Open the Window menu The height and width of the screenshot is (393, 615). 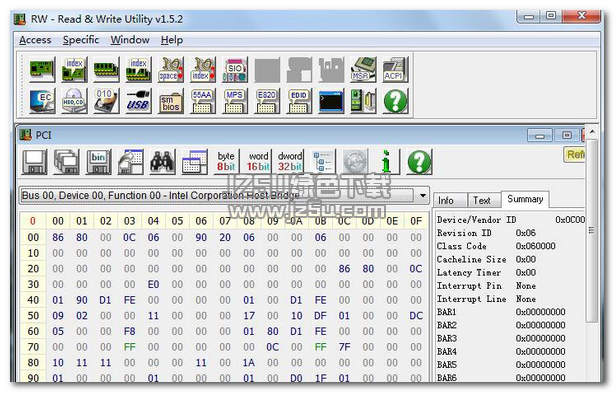click(130, 40)
